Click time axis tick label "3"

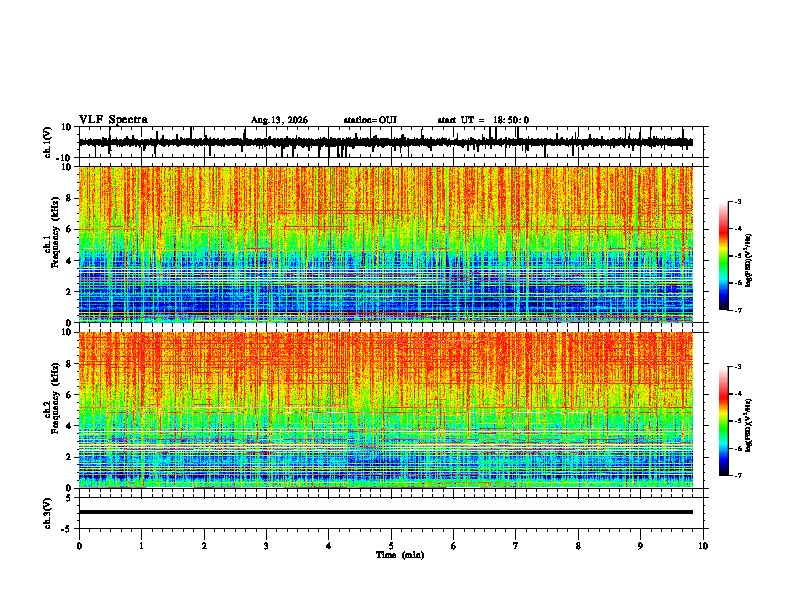point(266,546)
